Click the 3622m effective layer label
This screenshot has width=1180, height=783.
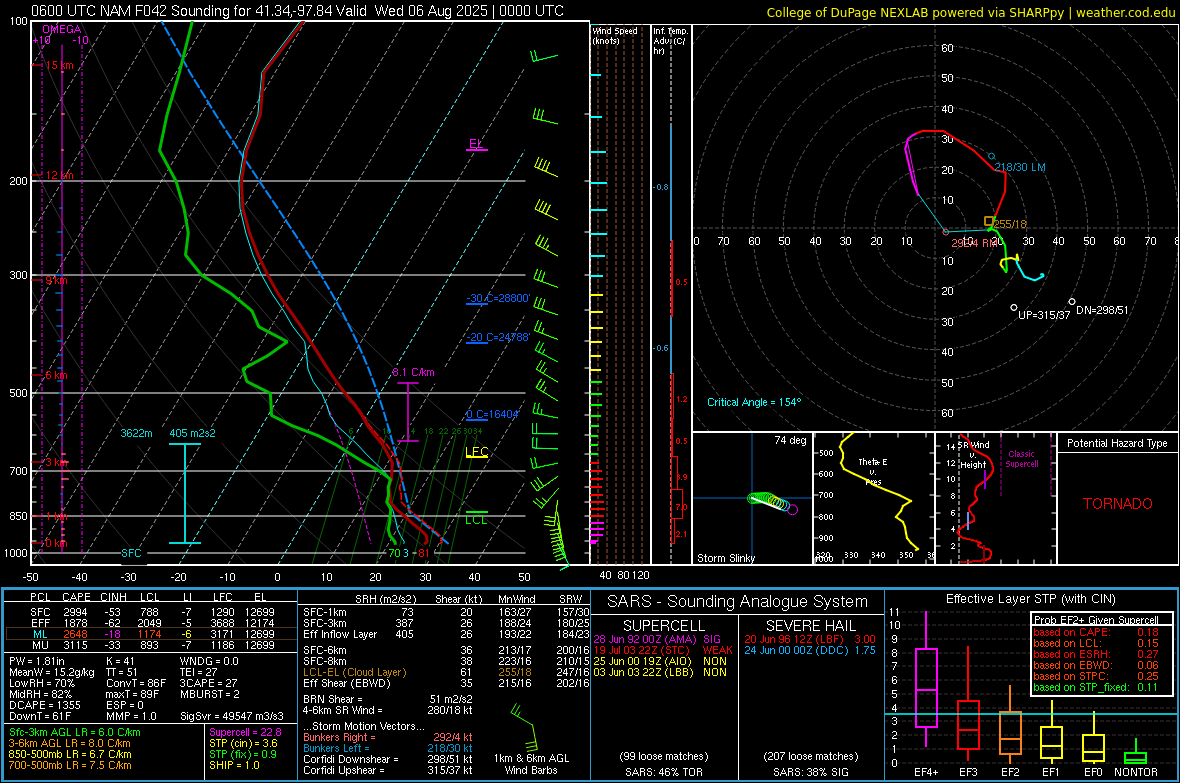coord(136,433)
